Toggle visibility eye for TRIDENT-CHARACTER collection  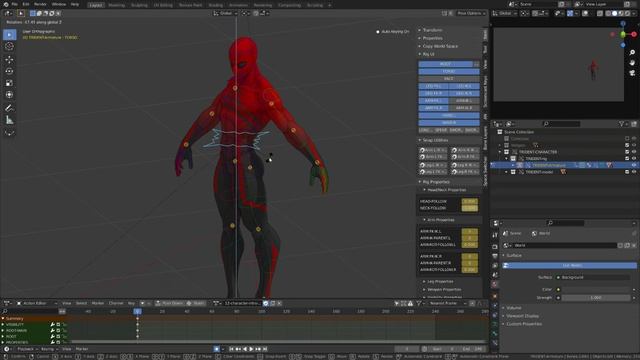(x=634, y=152)
